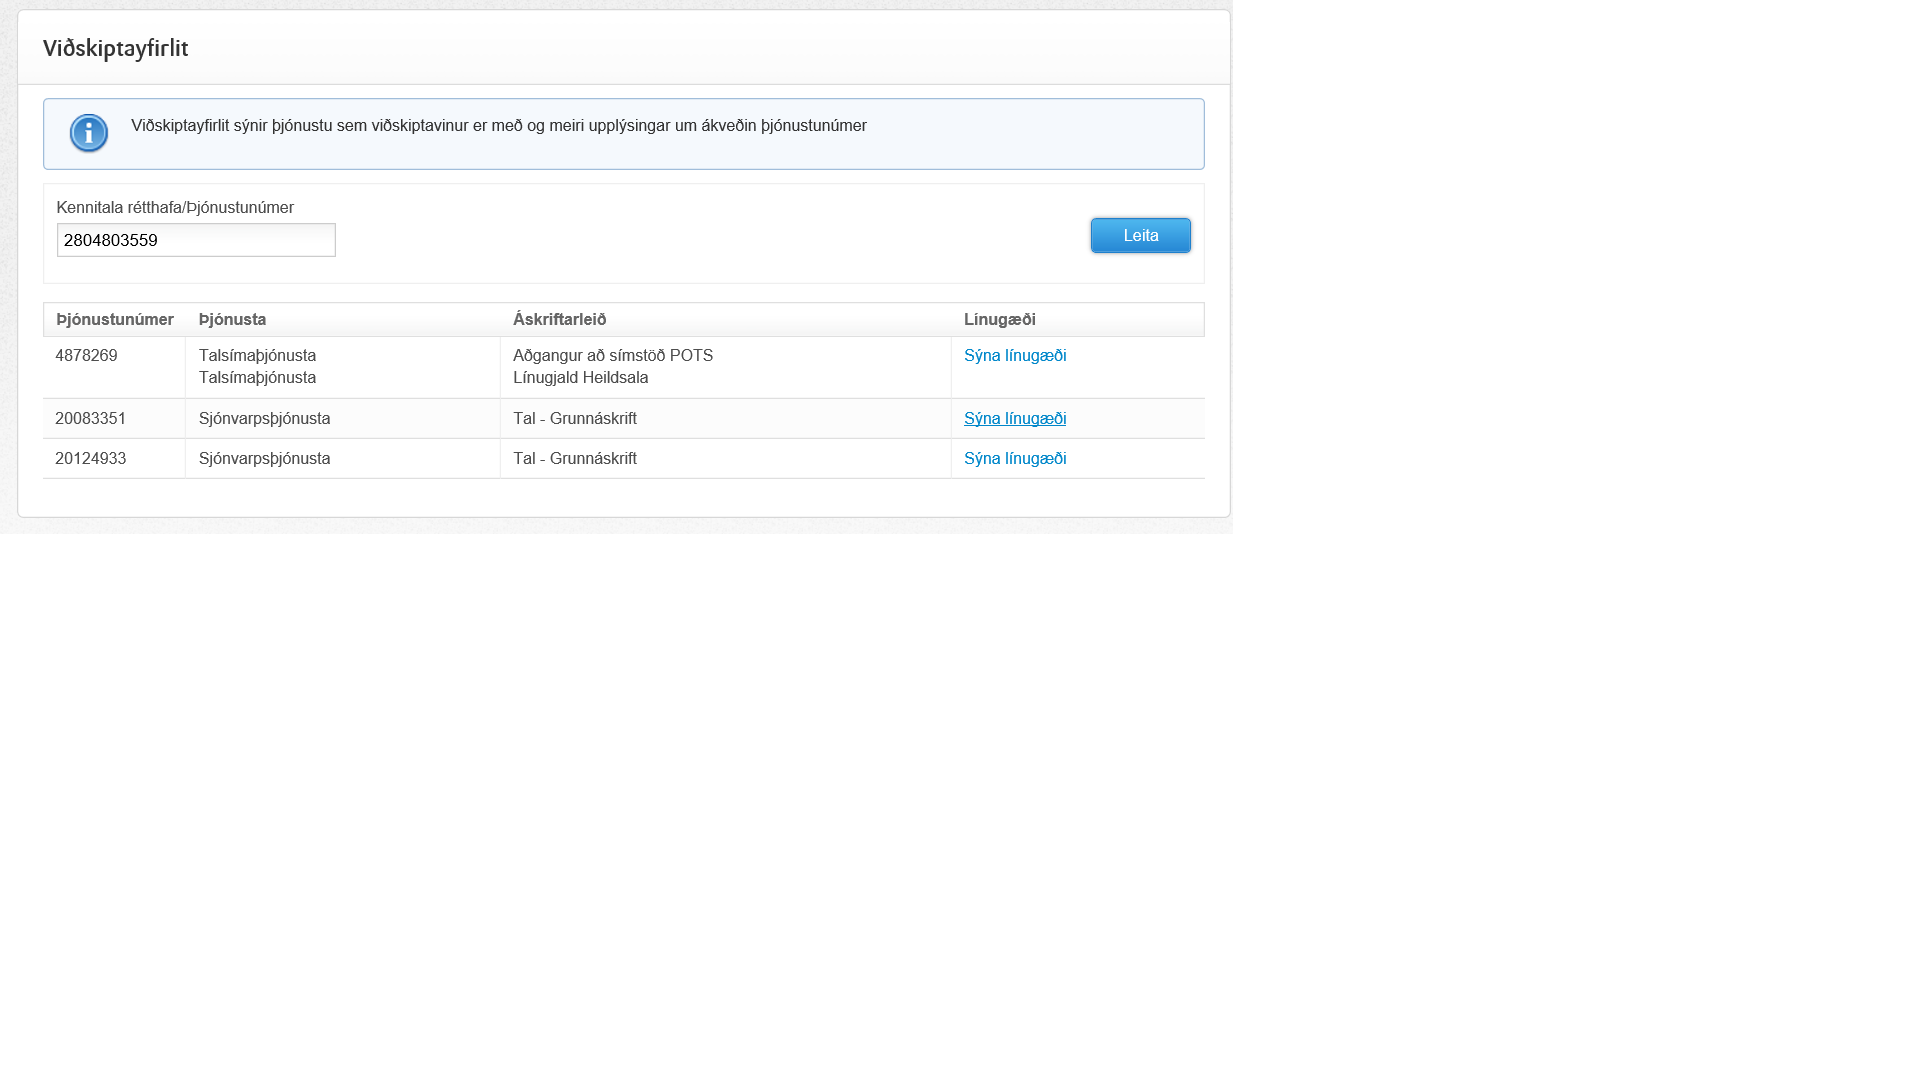Screen dimensions: 1920x1080
Task: Select service number 20124933 cell
Action: tap(90, 459)
